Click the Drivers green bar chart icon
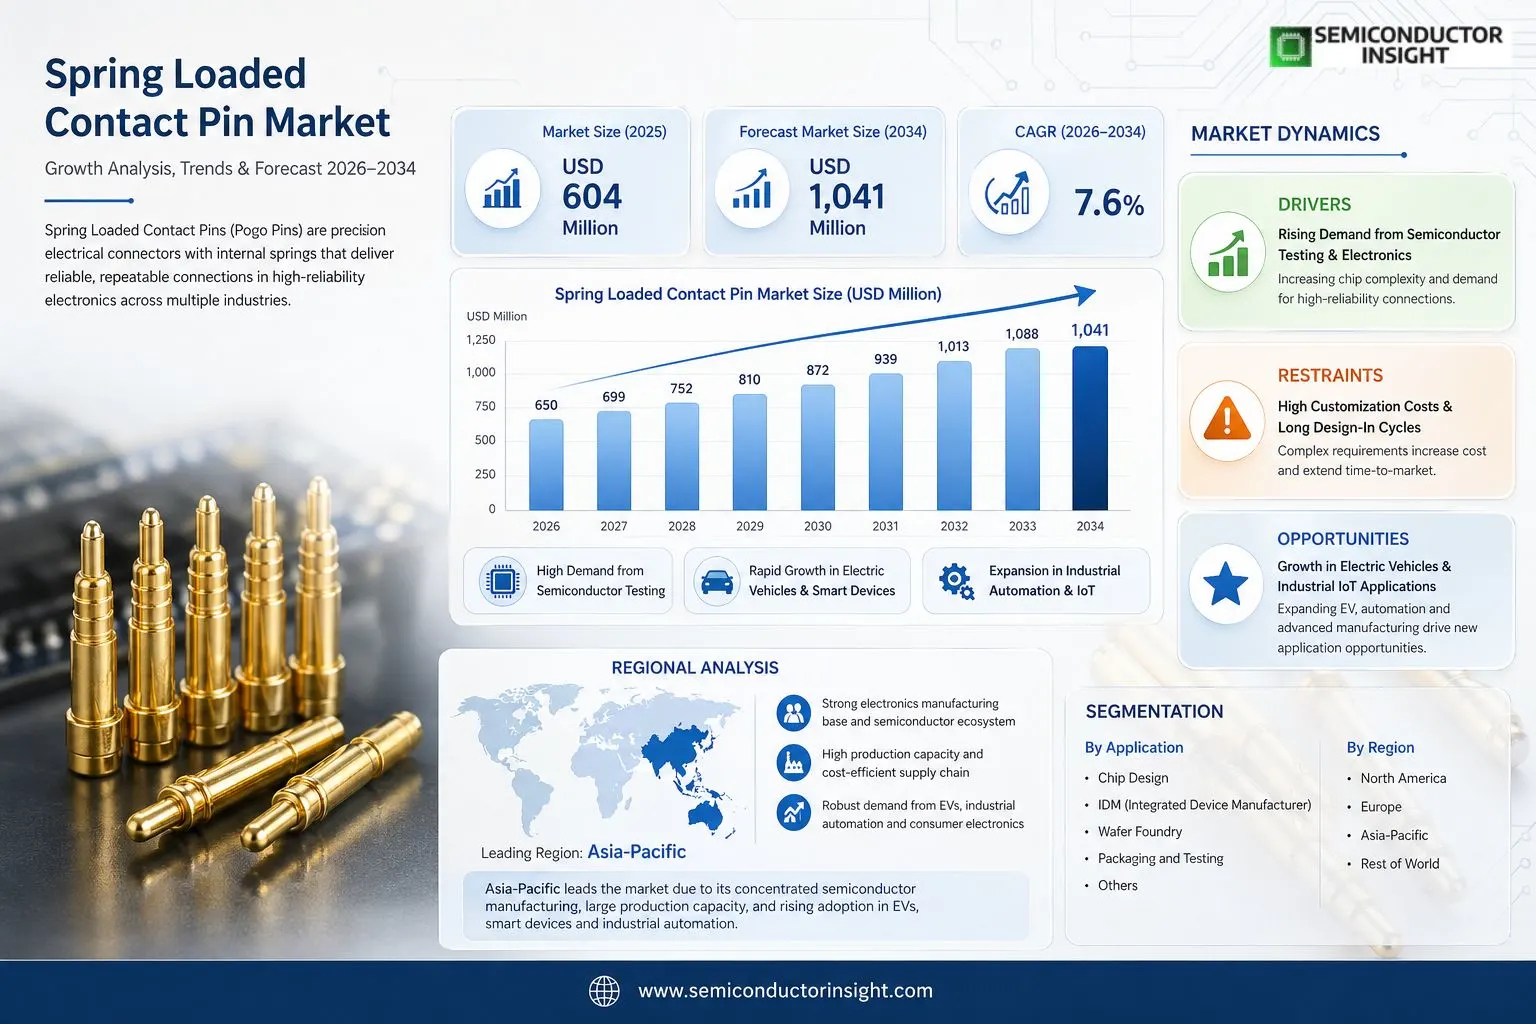 pyautogui.click(x=1228, y=252)
